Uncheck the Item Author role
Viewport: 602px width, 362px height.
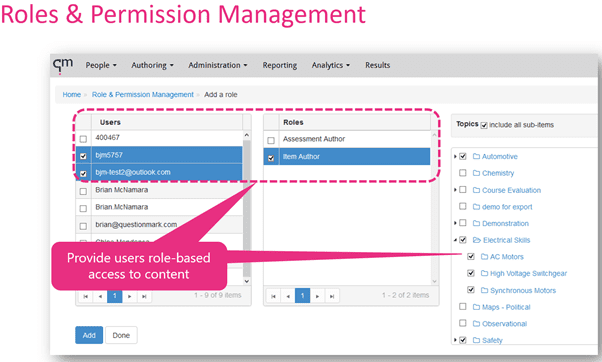point(271,158)
